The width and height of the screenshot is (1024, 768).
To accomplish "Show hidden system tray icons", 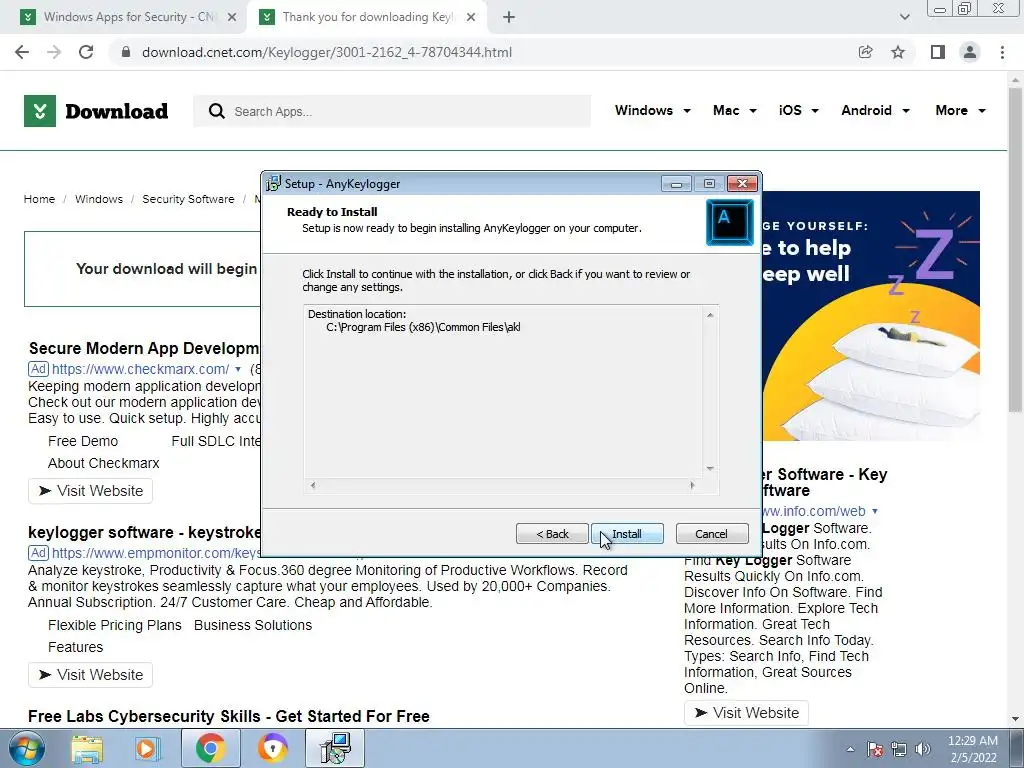I will coord(850,749).
